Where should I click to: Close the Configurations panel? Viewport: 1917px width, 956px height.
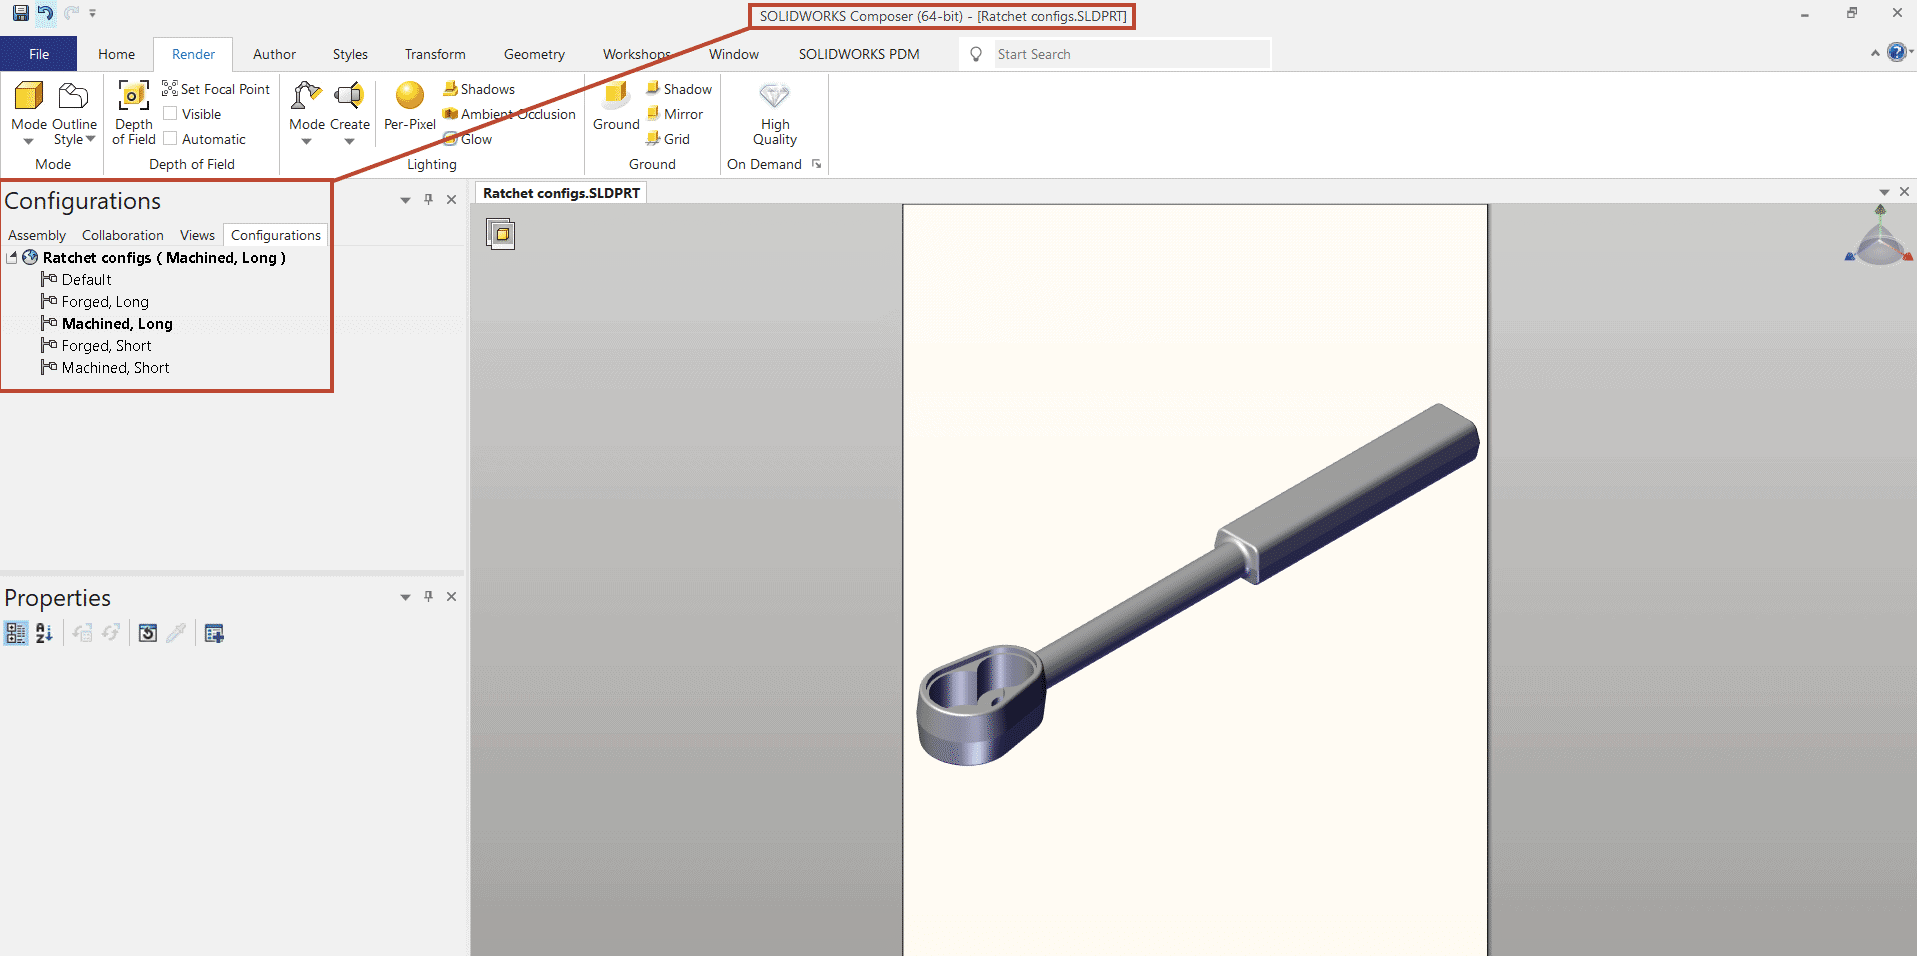451,199
